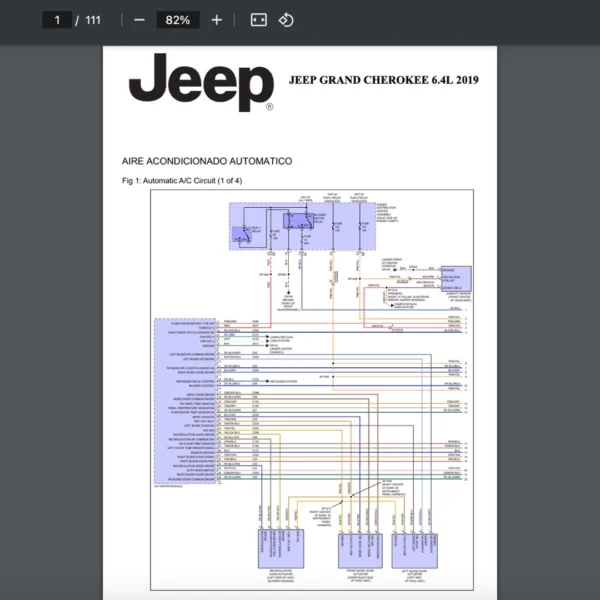Viewport: 600px width, 600px height.
Task: Select the 82% zoom level field
Action: coord(180,20)
